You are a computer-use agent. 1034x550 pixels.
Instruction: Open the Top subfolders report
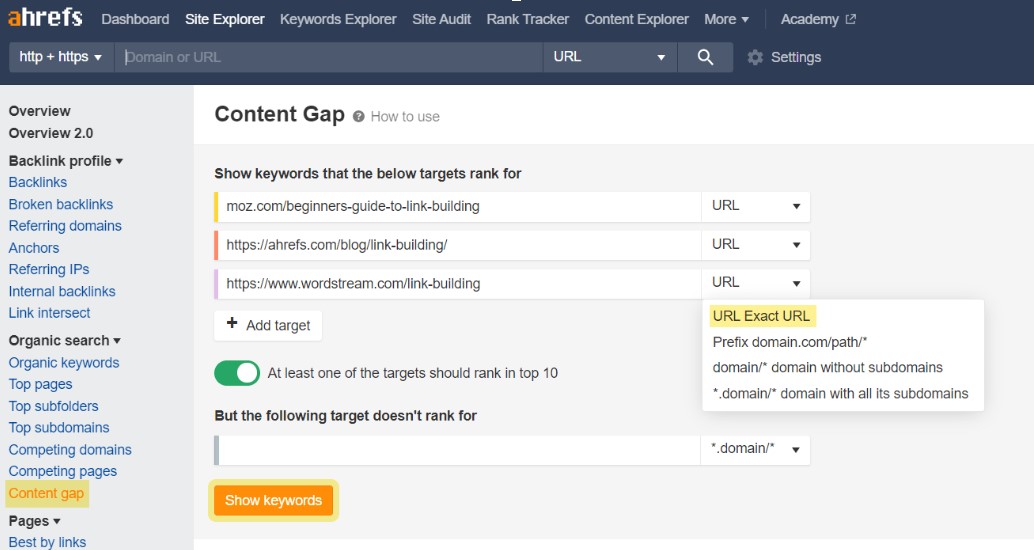[x=53, y=406]
